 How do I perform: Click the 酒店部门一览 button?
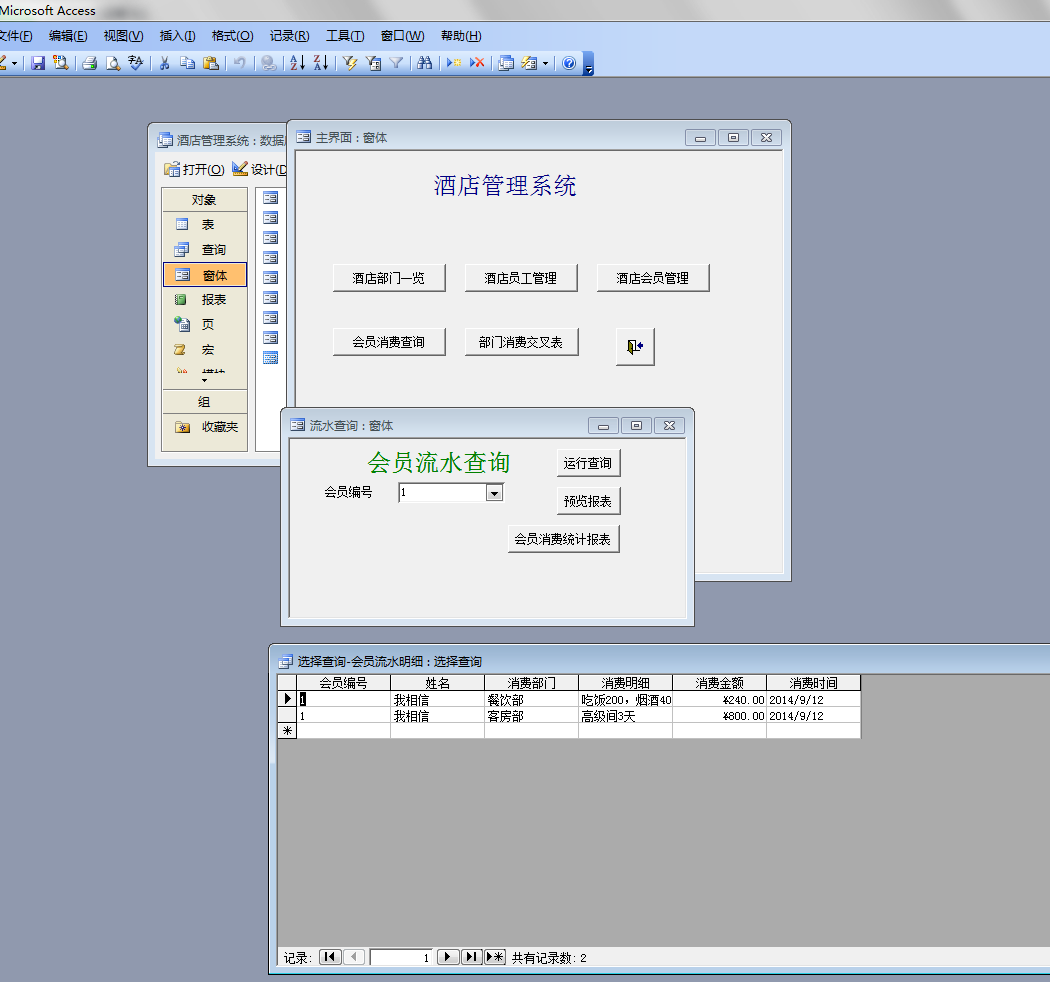tap(389, 278)
